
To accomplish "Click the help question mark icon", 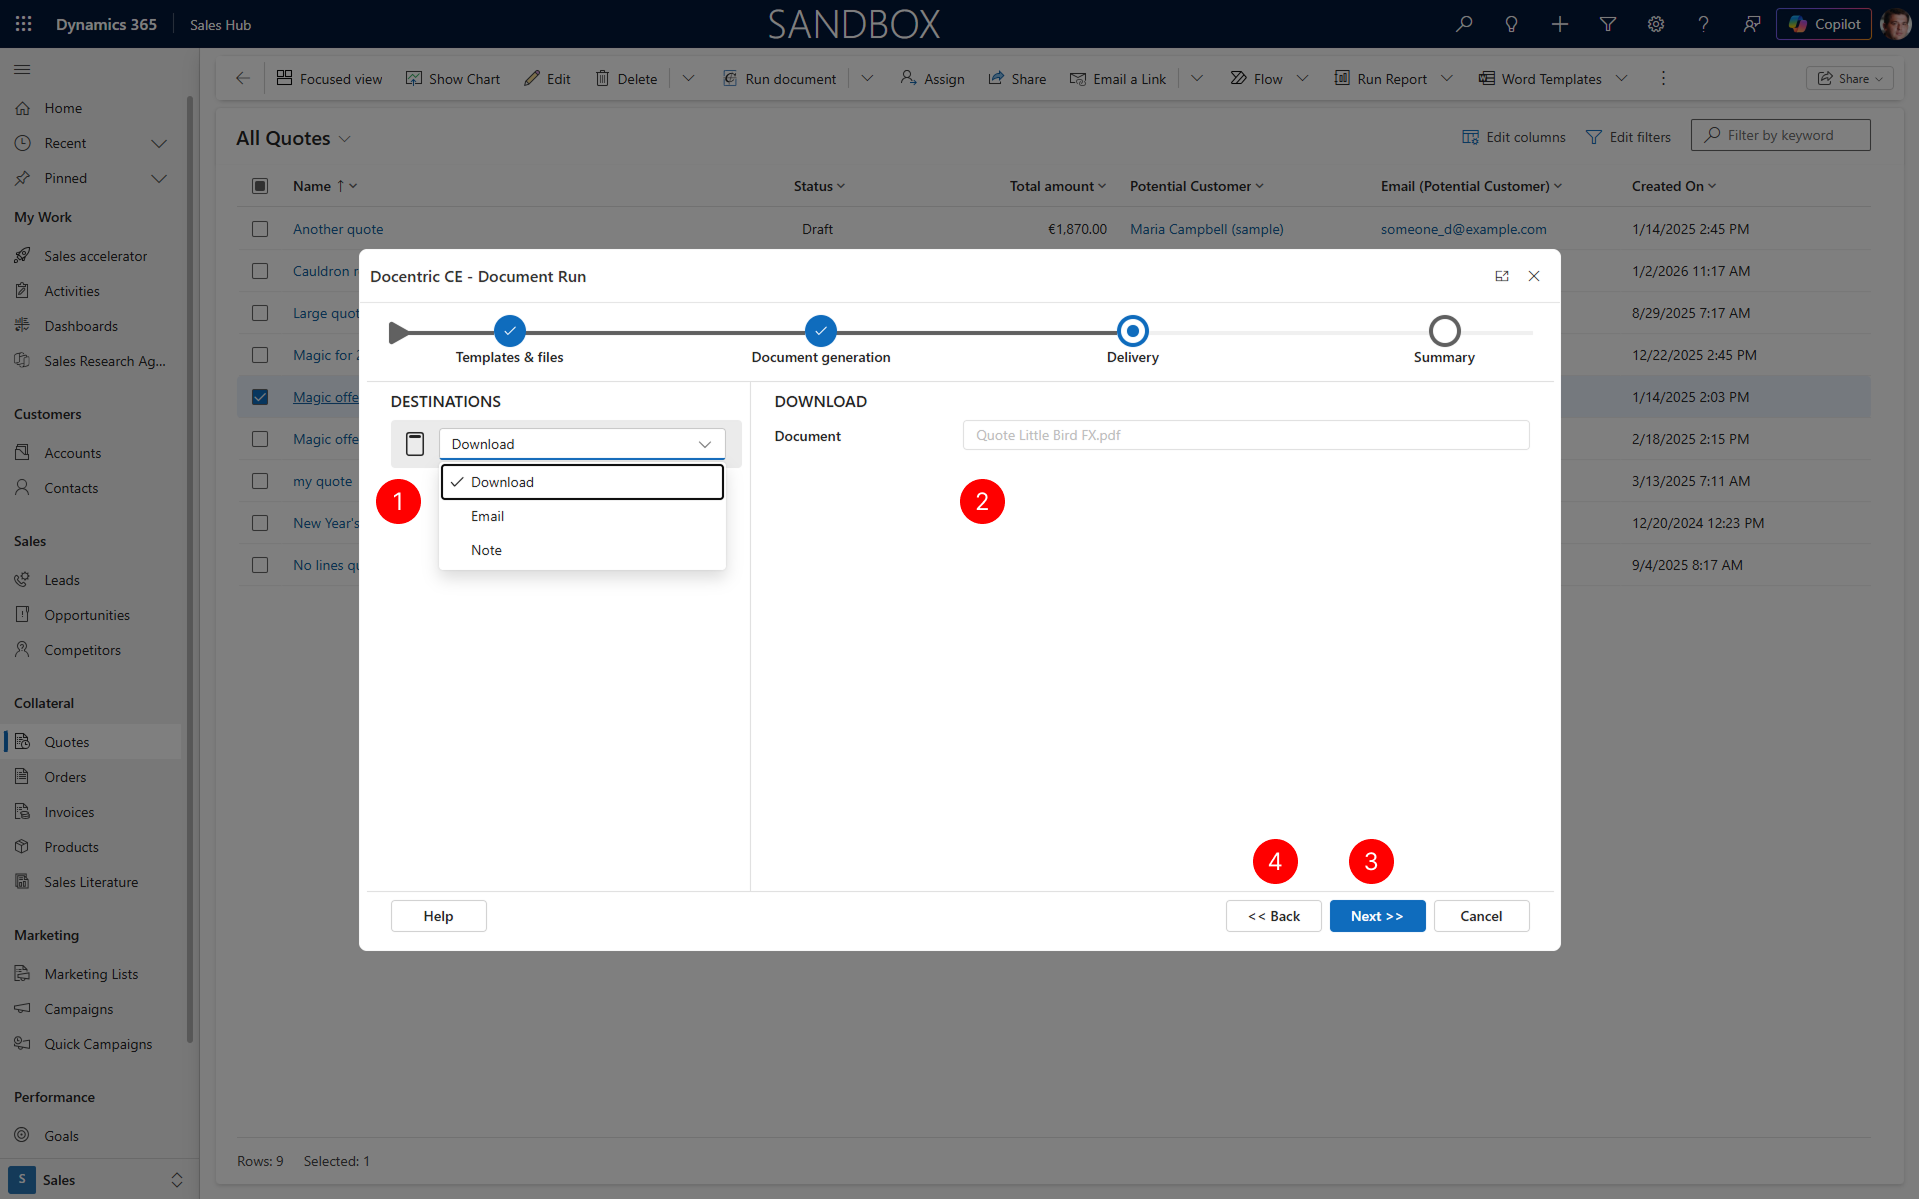I will point(1704,24).
